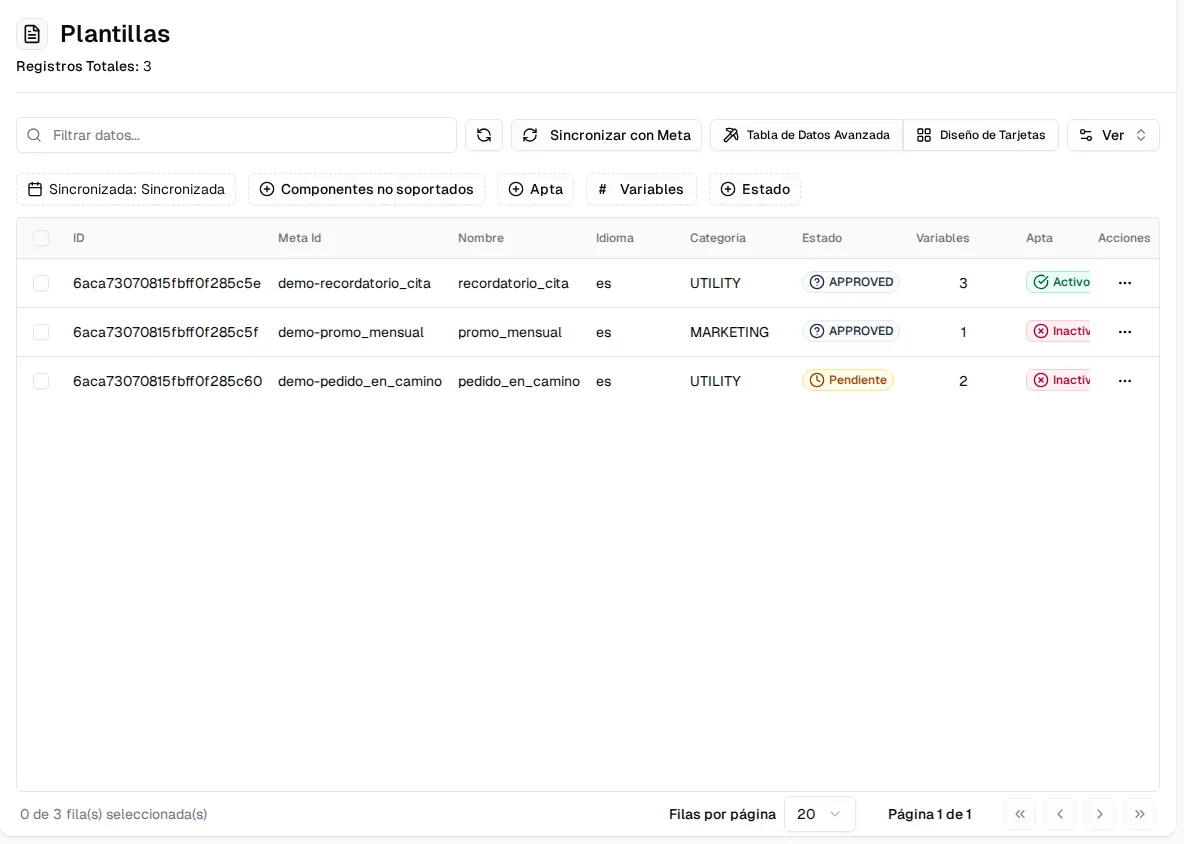The width and height of the screenshot is (1184, 844).
Task: Sort by the Nombre column header
Action: pos(480,238)
